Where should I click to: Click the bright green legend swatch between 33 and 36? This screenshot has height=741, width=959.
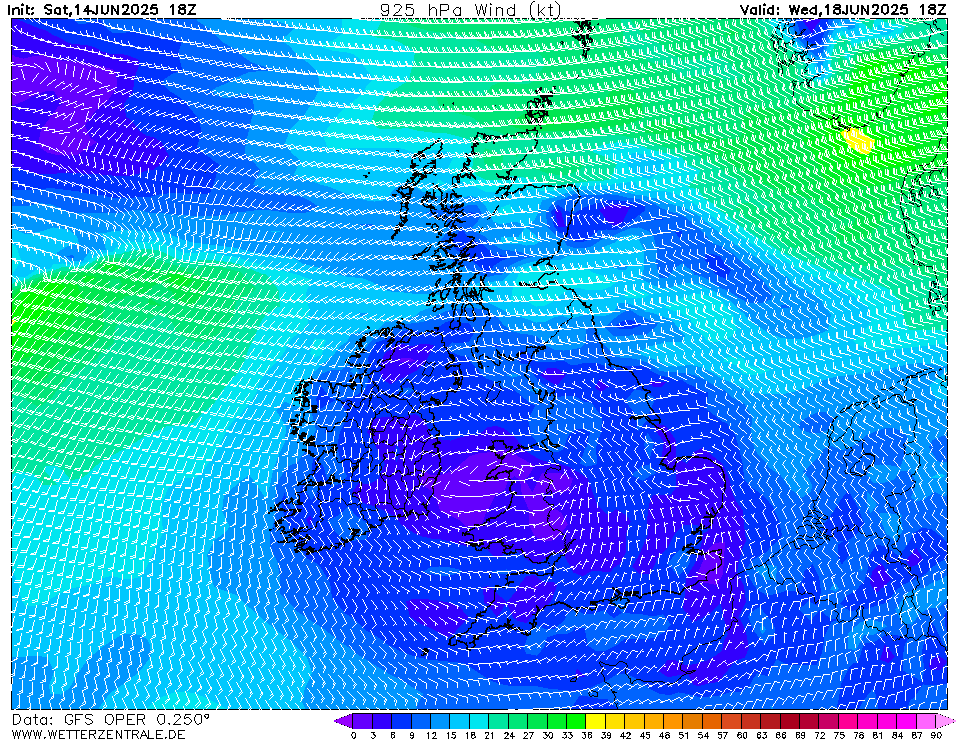click(x=576, y=721)
